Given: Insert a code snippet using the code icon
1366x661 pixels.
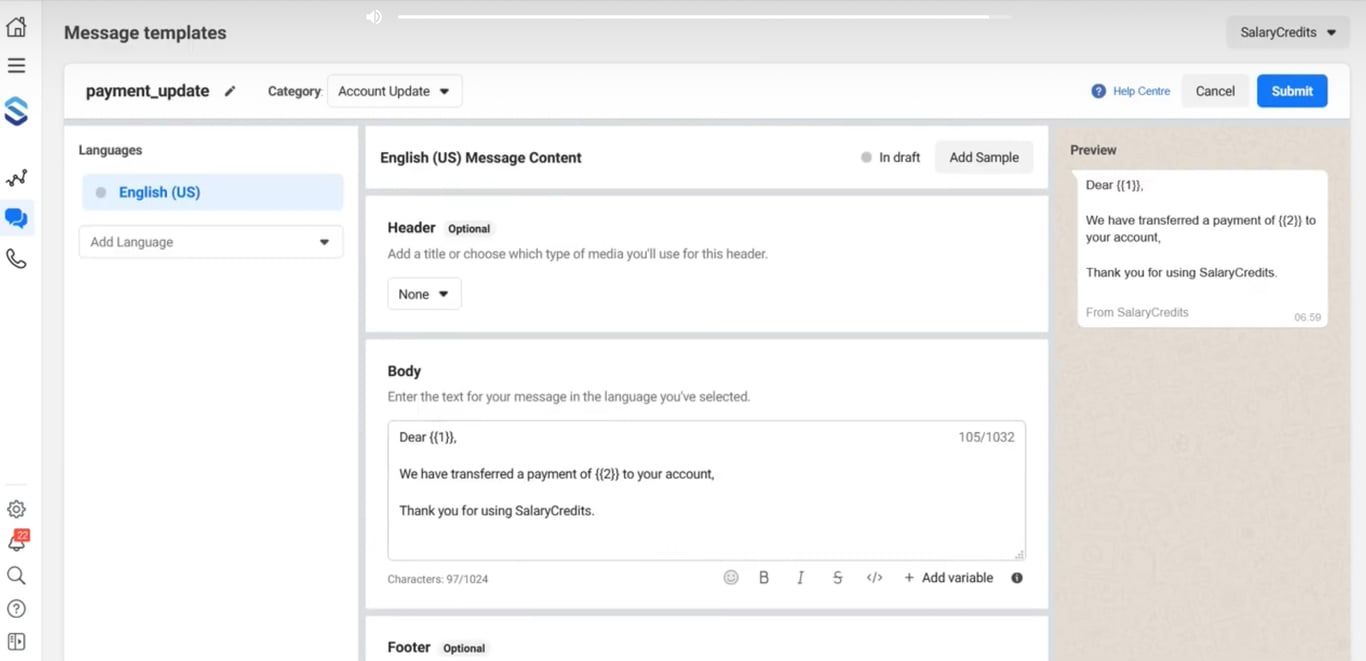Looking at the screenshot, I should (874, 577).
